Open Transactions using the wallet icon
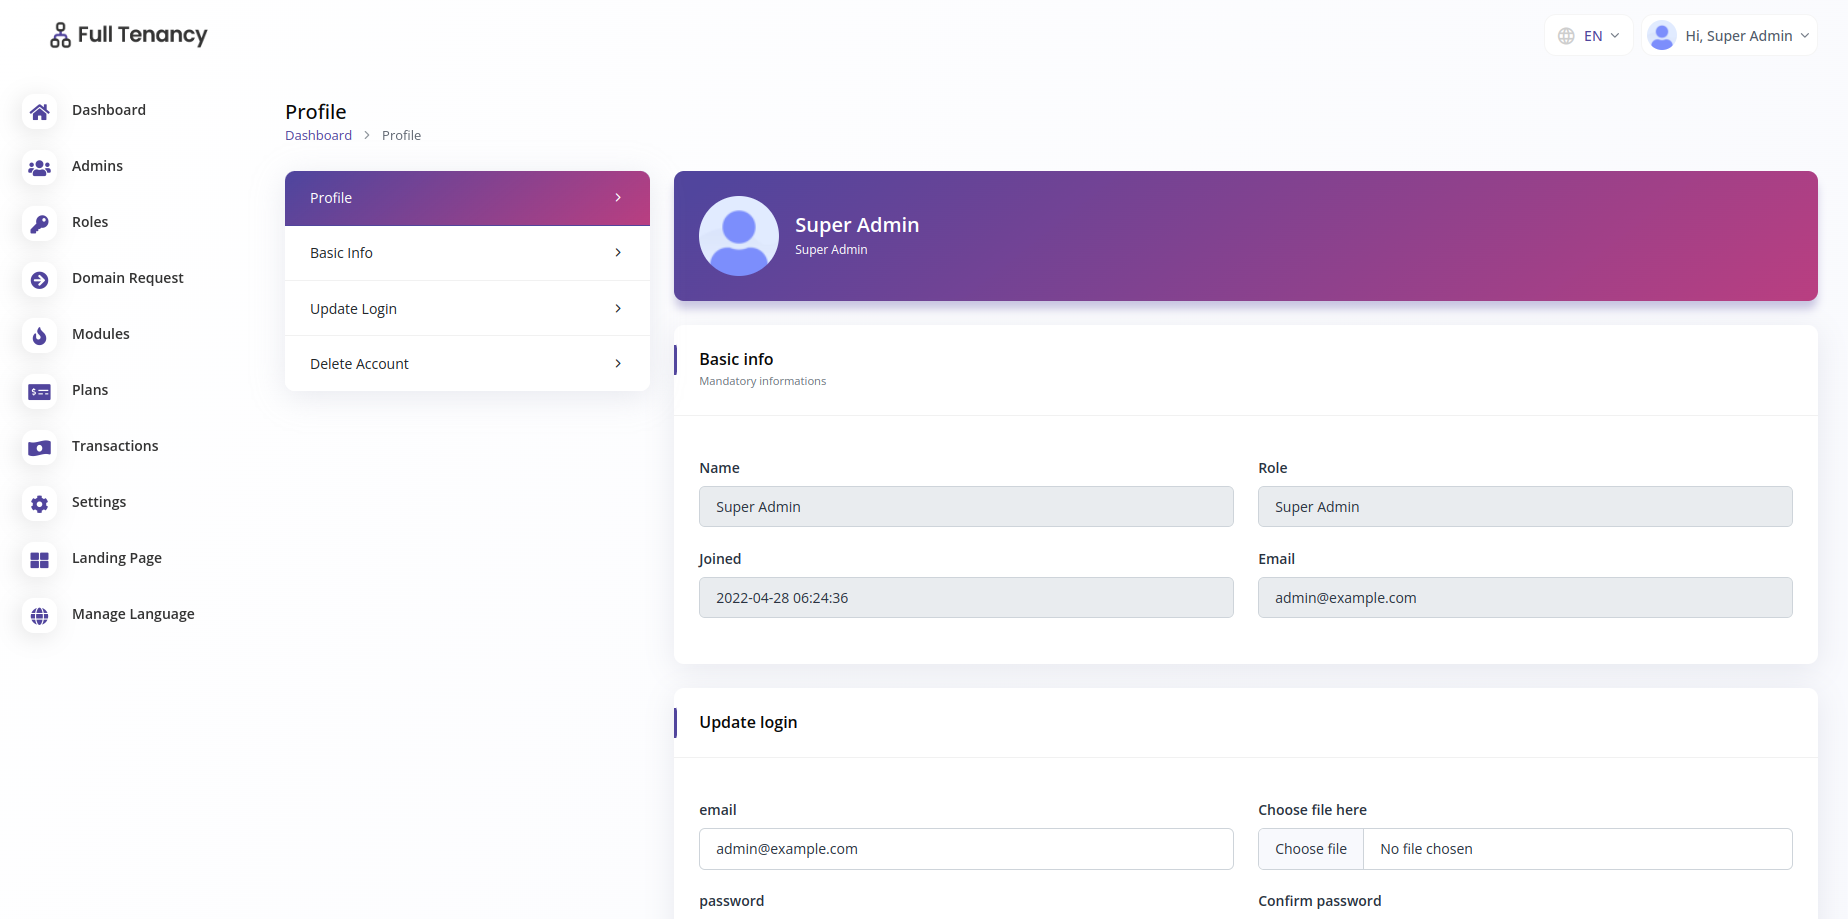 click(39, 448)
